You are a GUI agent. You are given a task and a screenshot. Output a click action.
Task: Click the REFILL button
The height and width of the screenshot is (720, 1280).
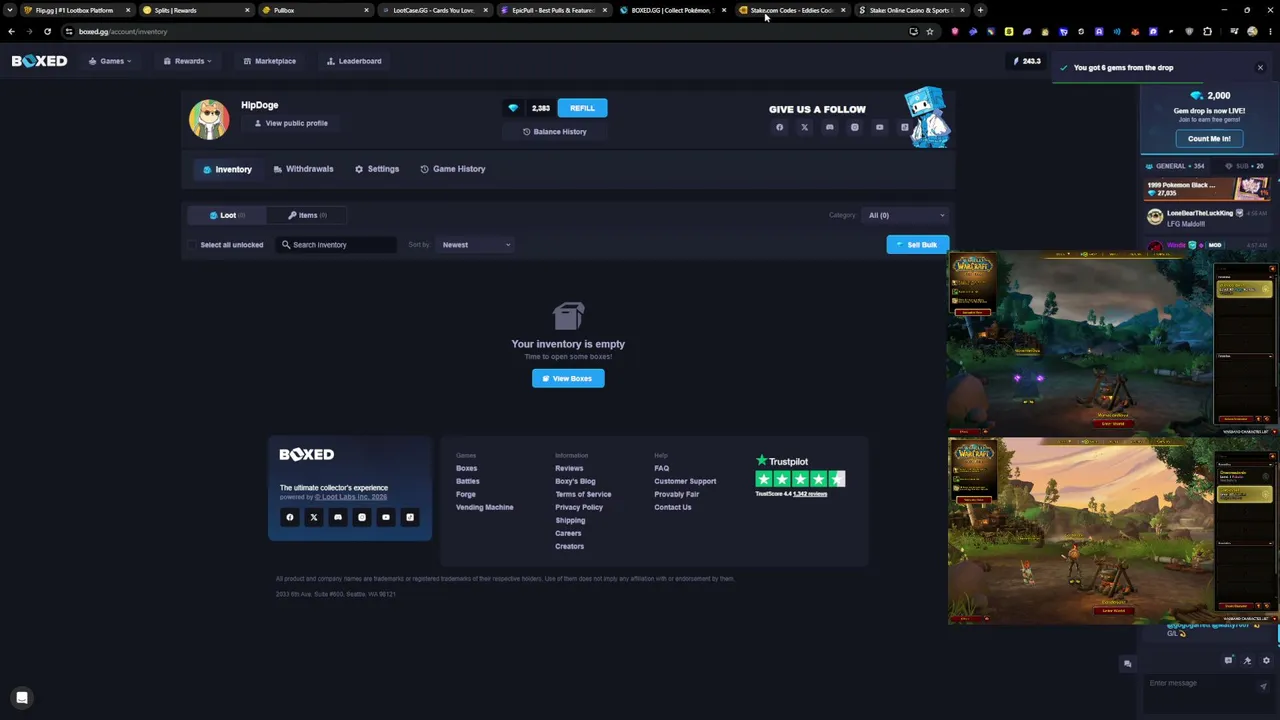click(582, 108)
